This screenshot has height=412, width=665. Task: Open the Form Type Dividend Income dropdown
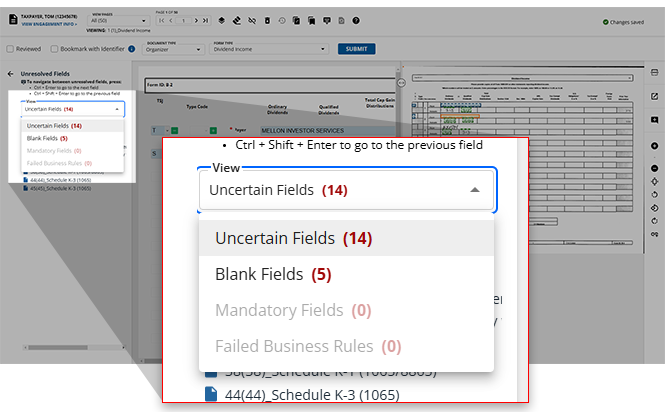pos(269,49)
